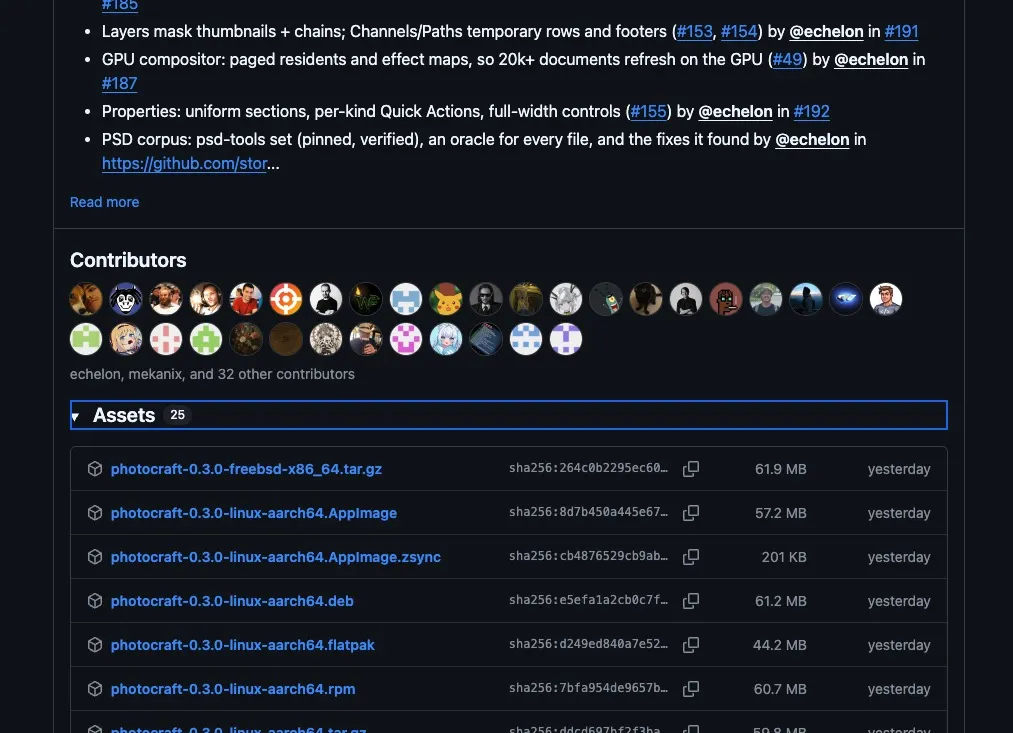The height and width of the screenshot is (733, 1013).
Task: Open the blonde anime girl avatar
Action: point(126,339)
